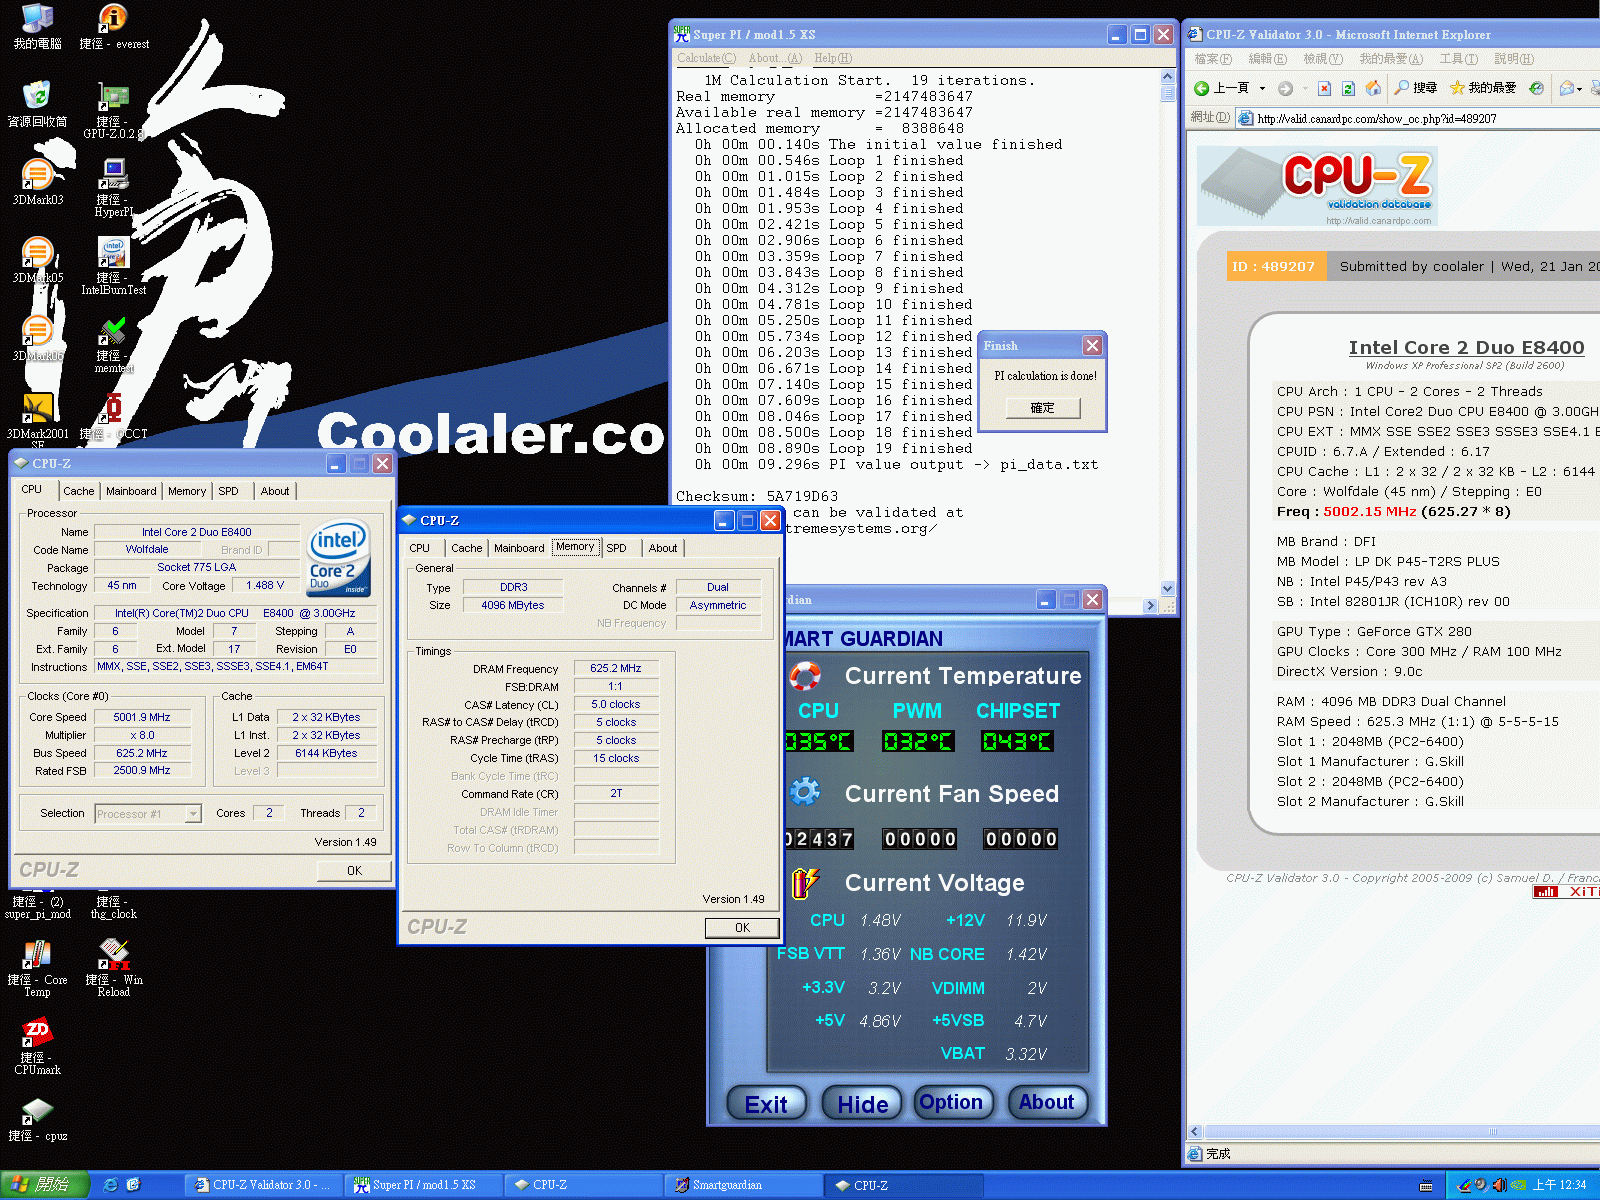This screenshot has width=1600, height=1200.
Task: Click the Core Speed 5001.9 MHz value
Action: (x=142, y=717)
